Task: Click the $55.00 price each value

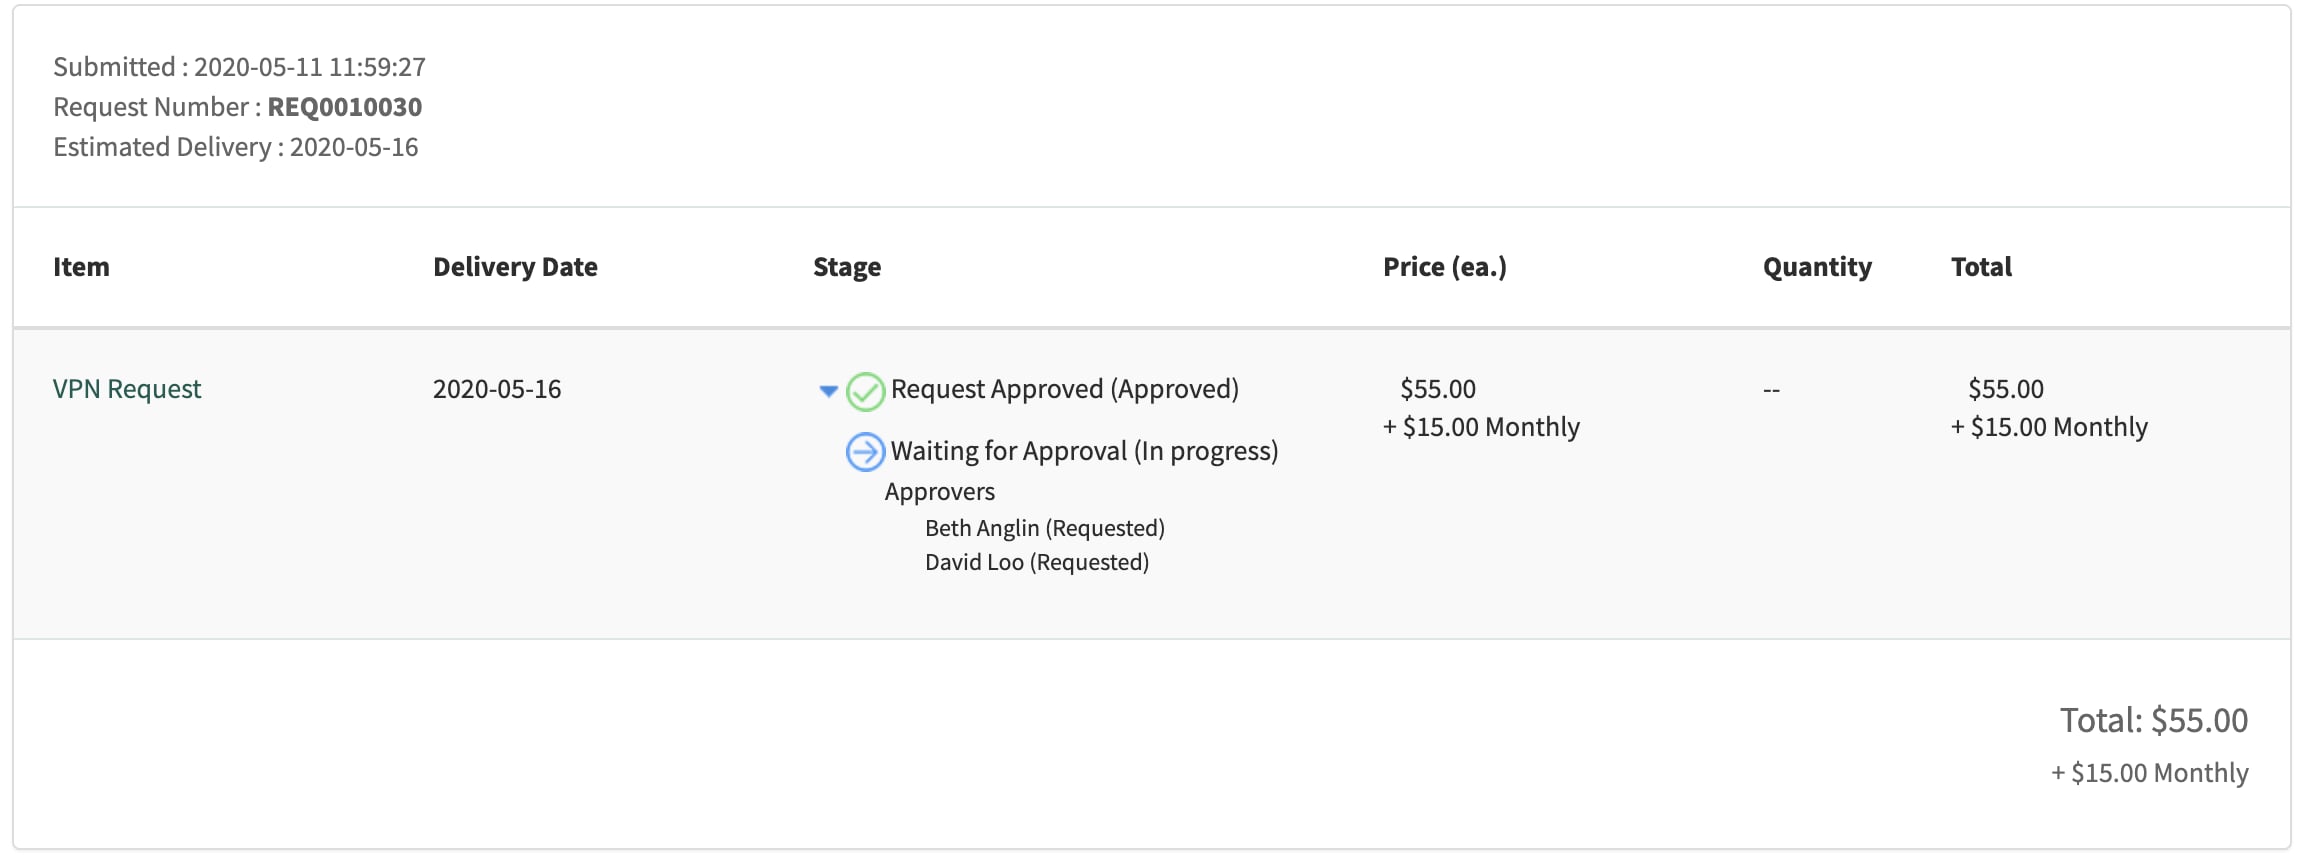Action: point(1437,389)
